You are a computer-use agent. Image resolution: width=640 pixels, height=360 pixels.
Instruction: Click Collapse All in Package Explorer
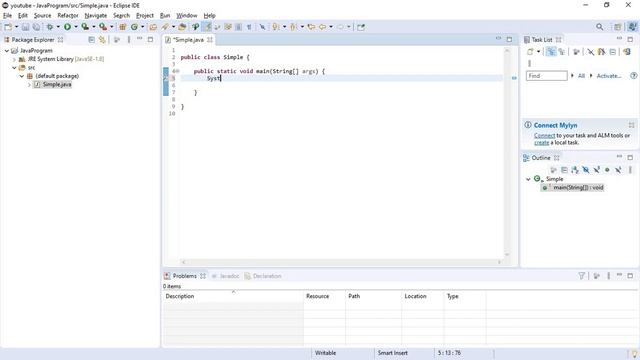(x=91, y=40)
